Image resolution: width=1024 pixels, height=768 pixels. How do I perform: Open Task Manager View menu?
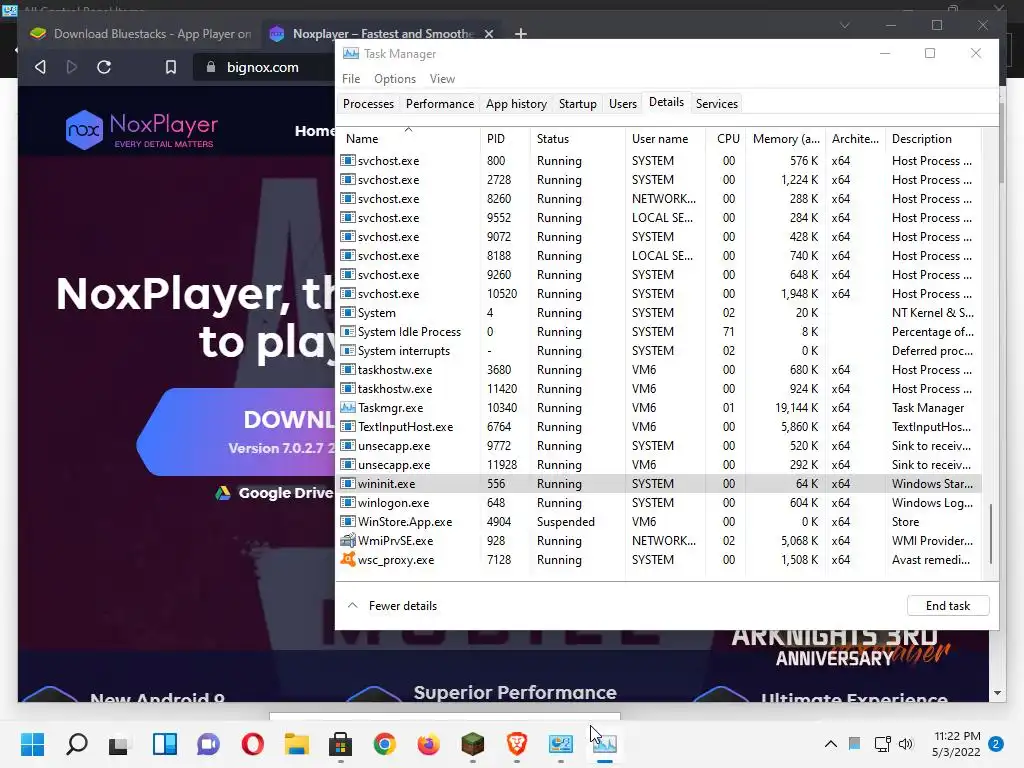(442, 78)
